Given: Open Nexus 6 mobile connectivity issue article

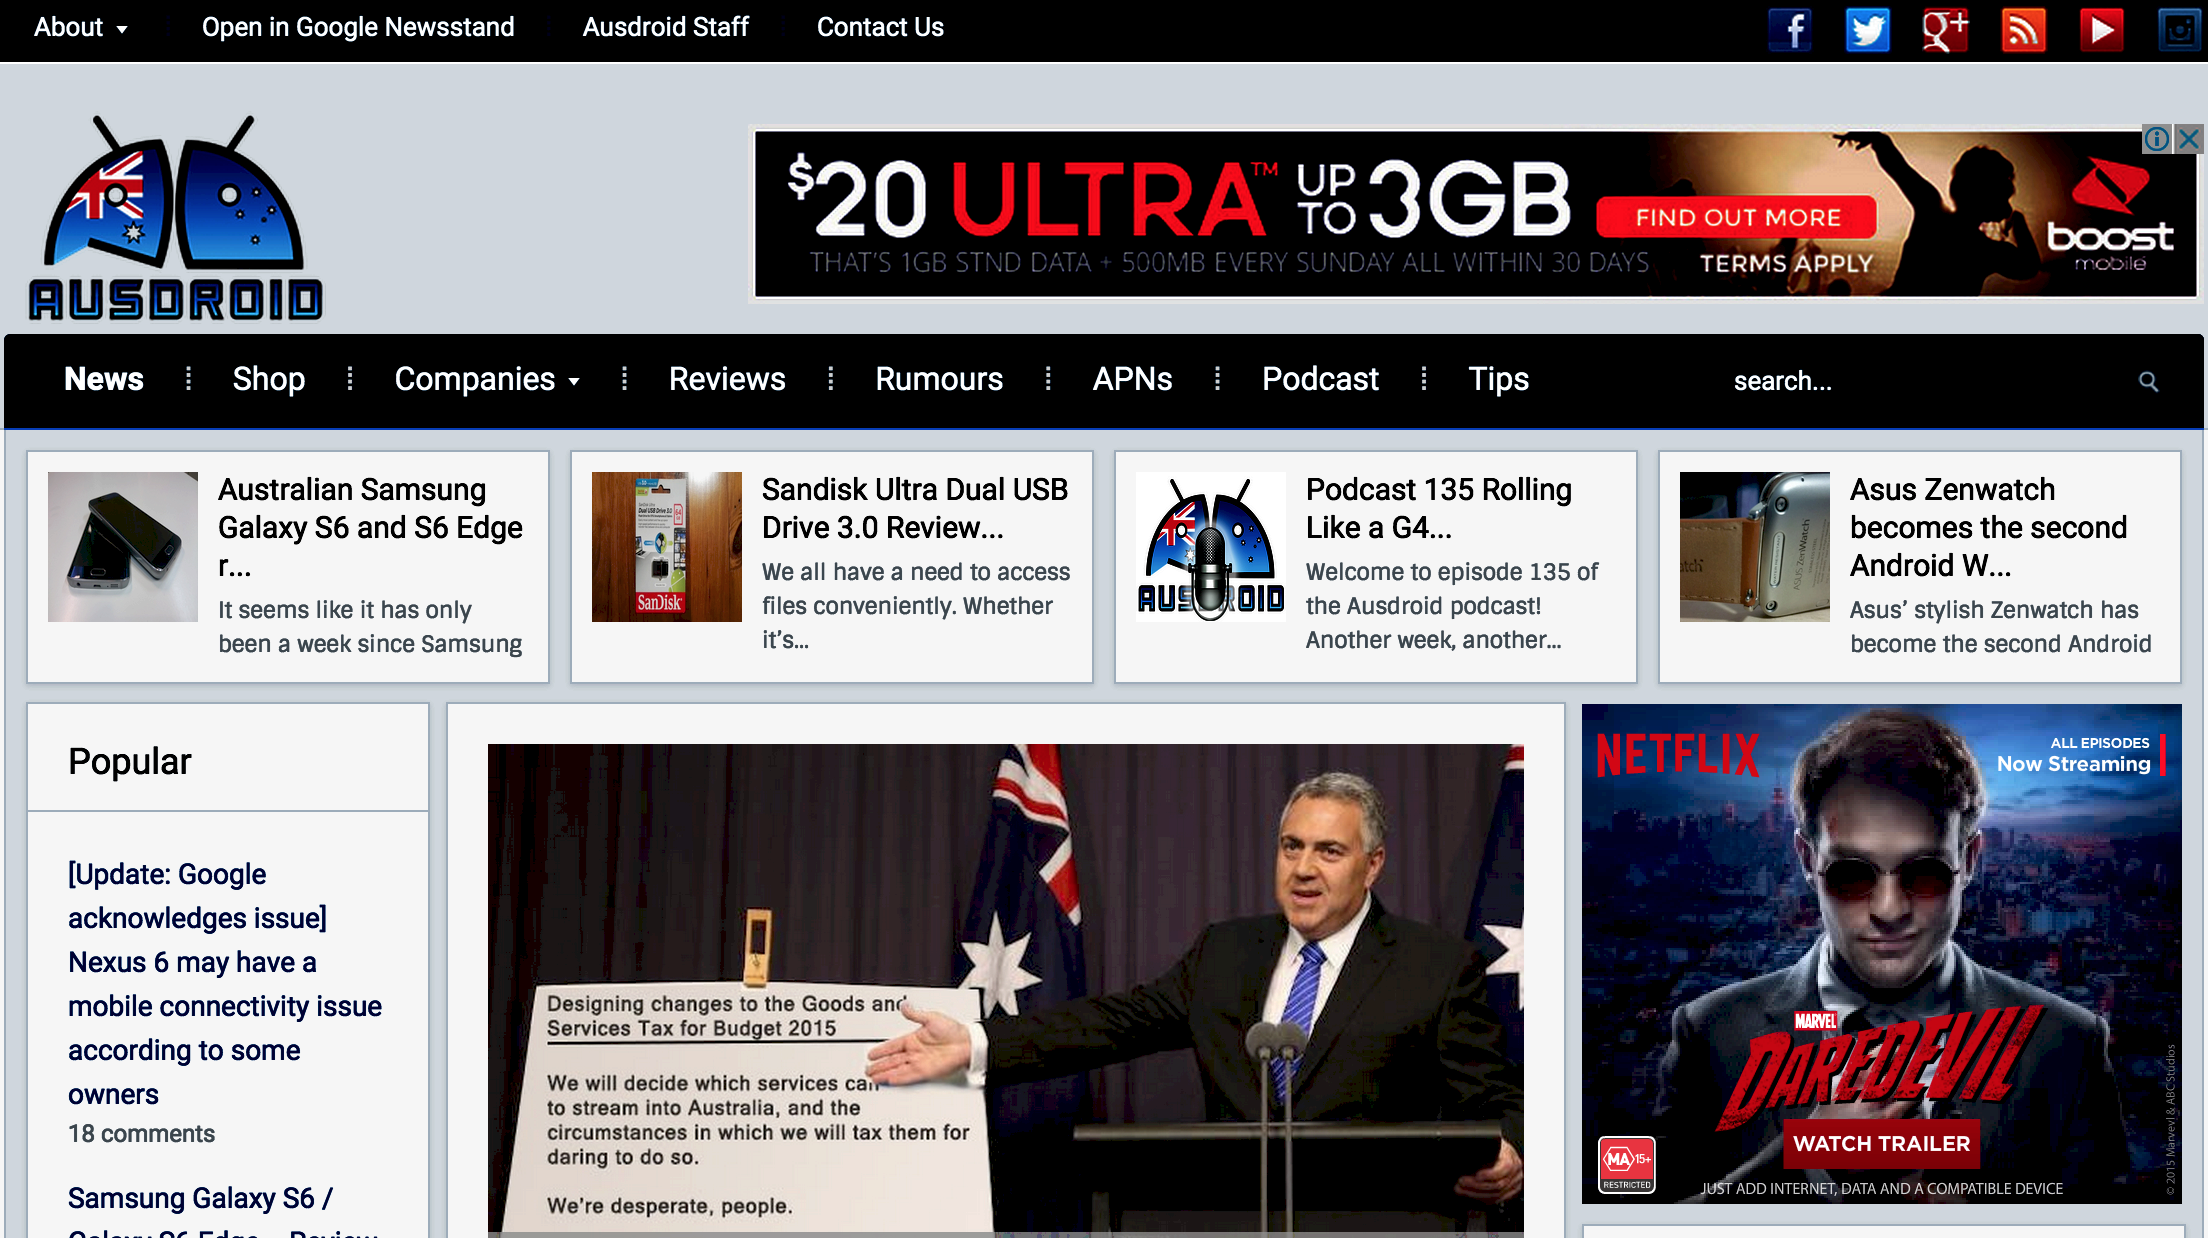Looking at the screenshot, I should pyautogui.click(x=225, y=984).
